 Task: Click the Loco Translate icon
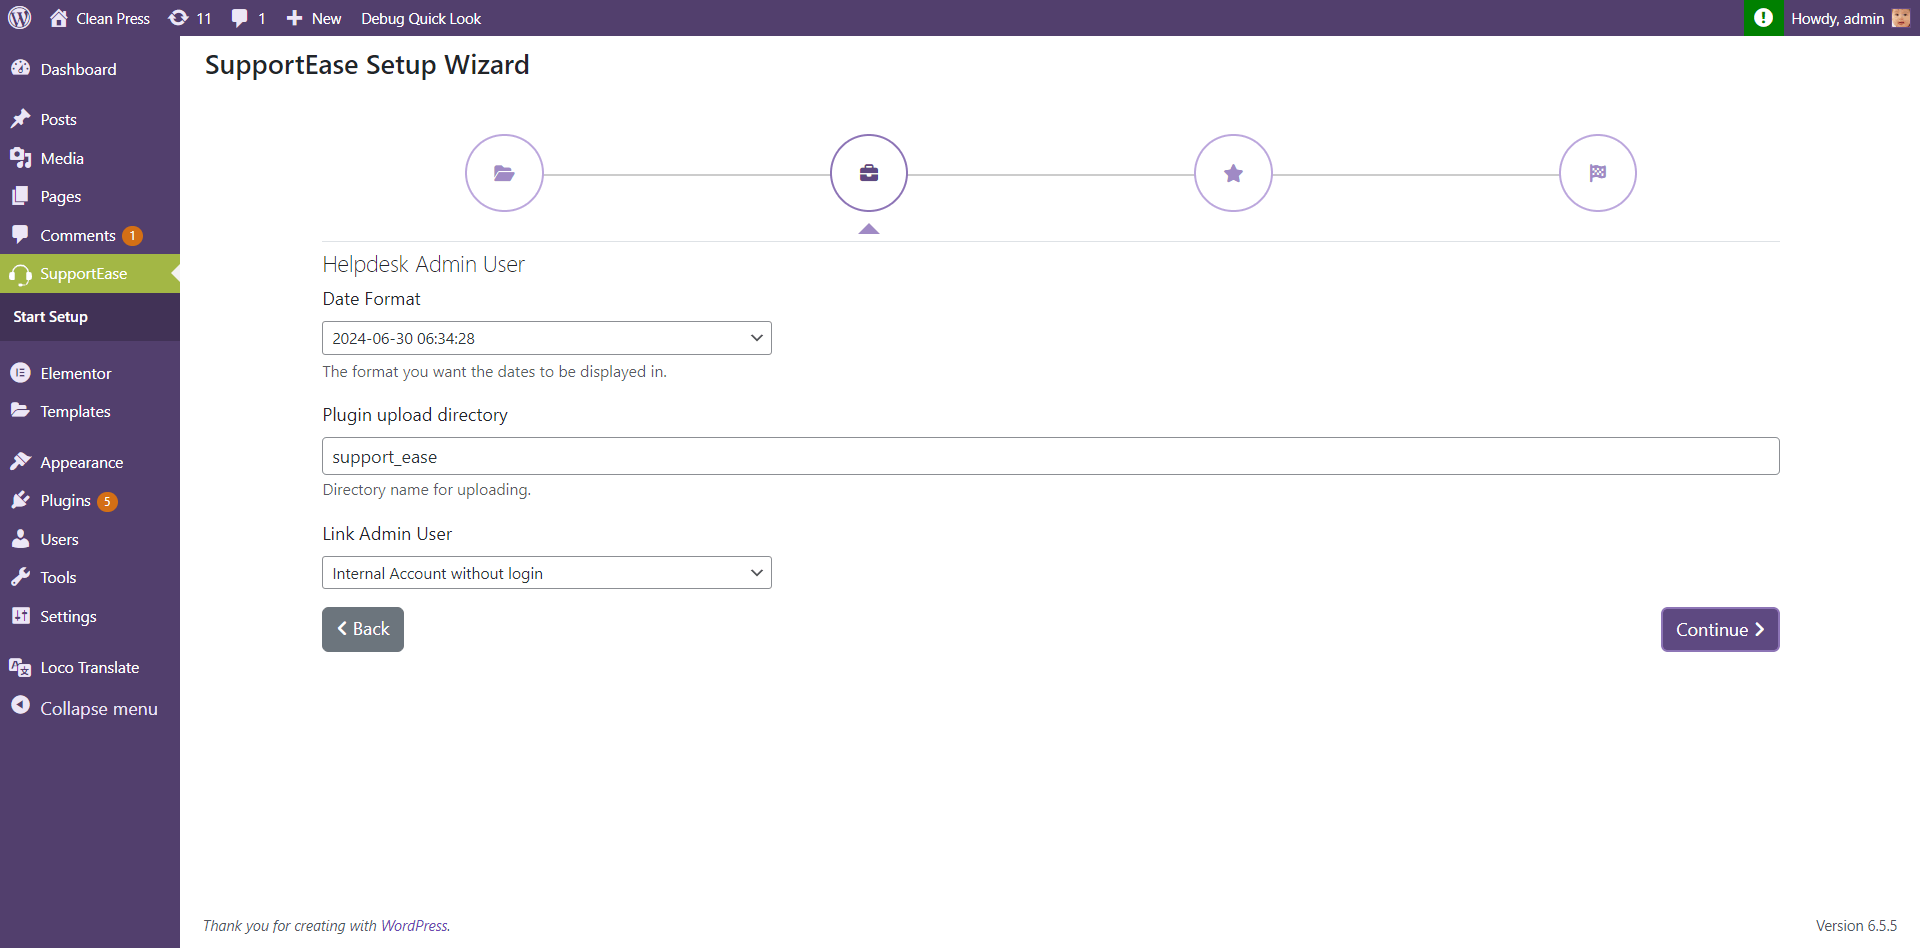[20, 667]
